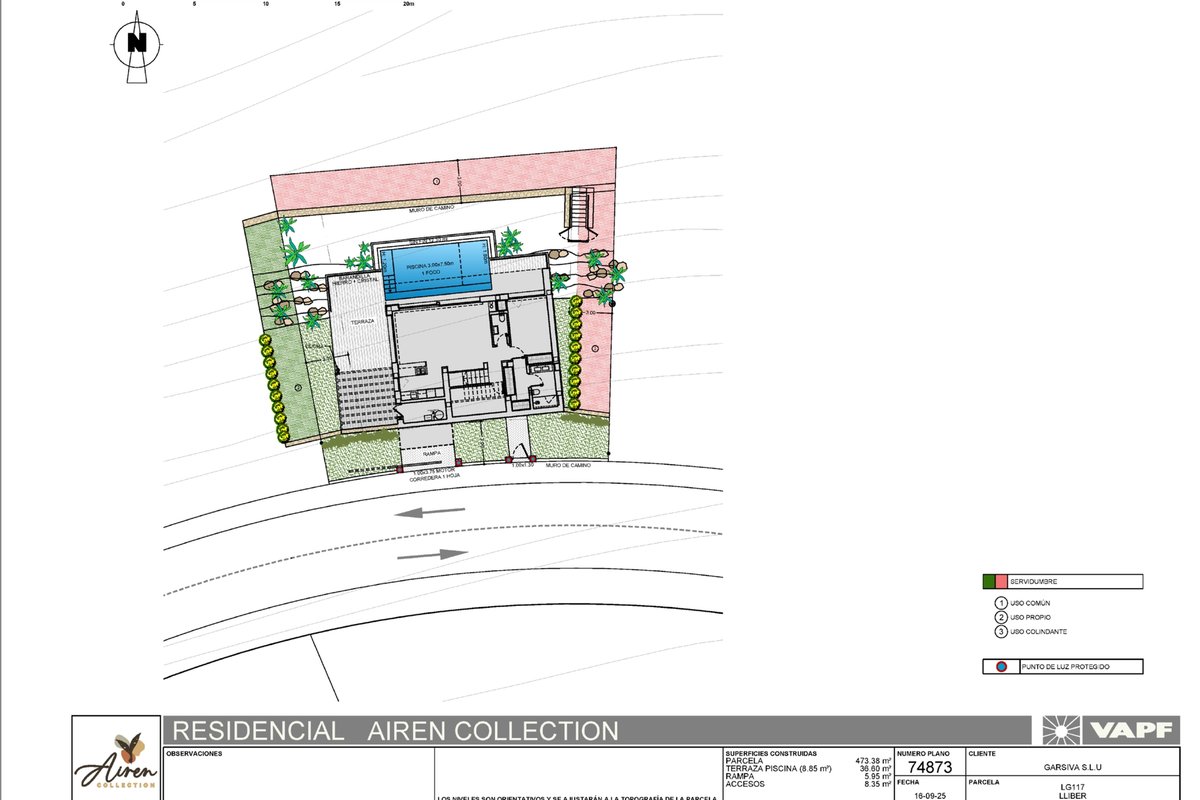Click the green Servidumbre legend swatch
The height and width of the screenshot is (800, 1200).
(x=989, y=581)
